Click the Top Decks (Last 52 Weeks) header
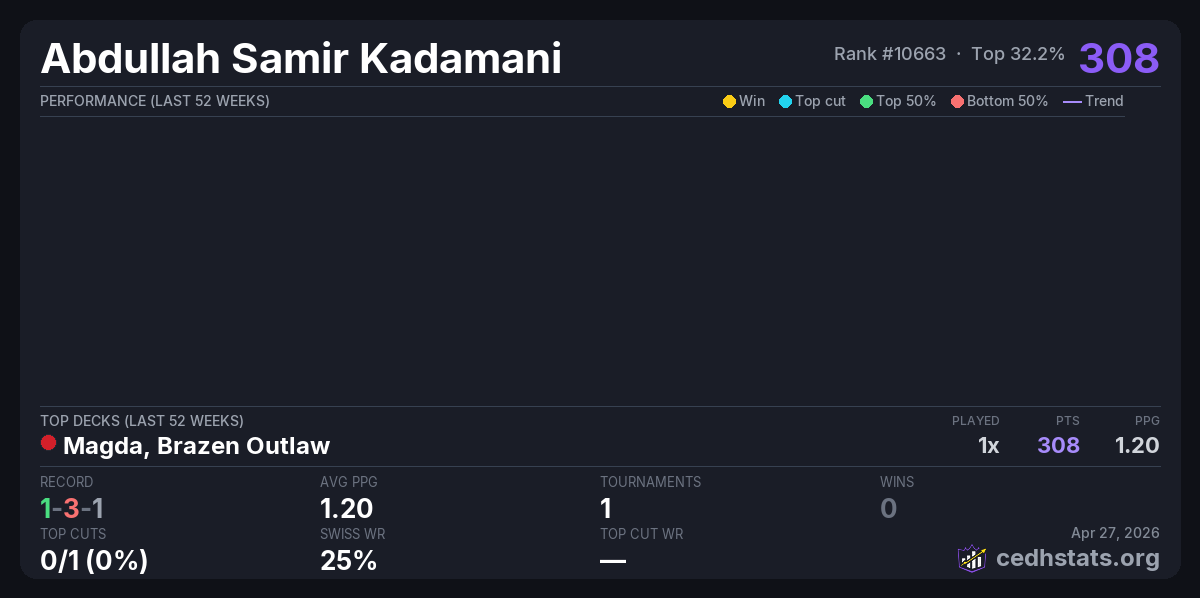The image size is (1200, 598). pos(142,421)
